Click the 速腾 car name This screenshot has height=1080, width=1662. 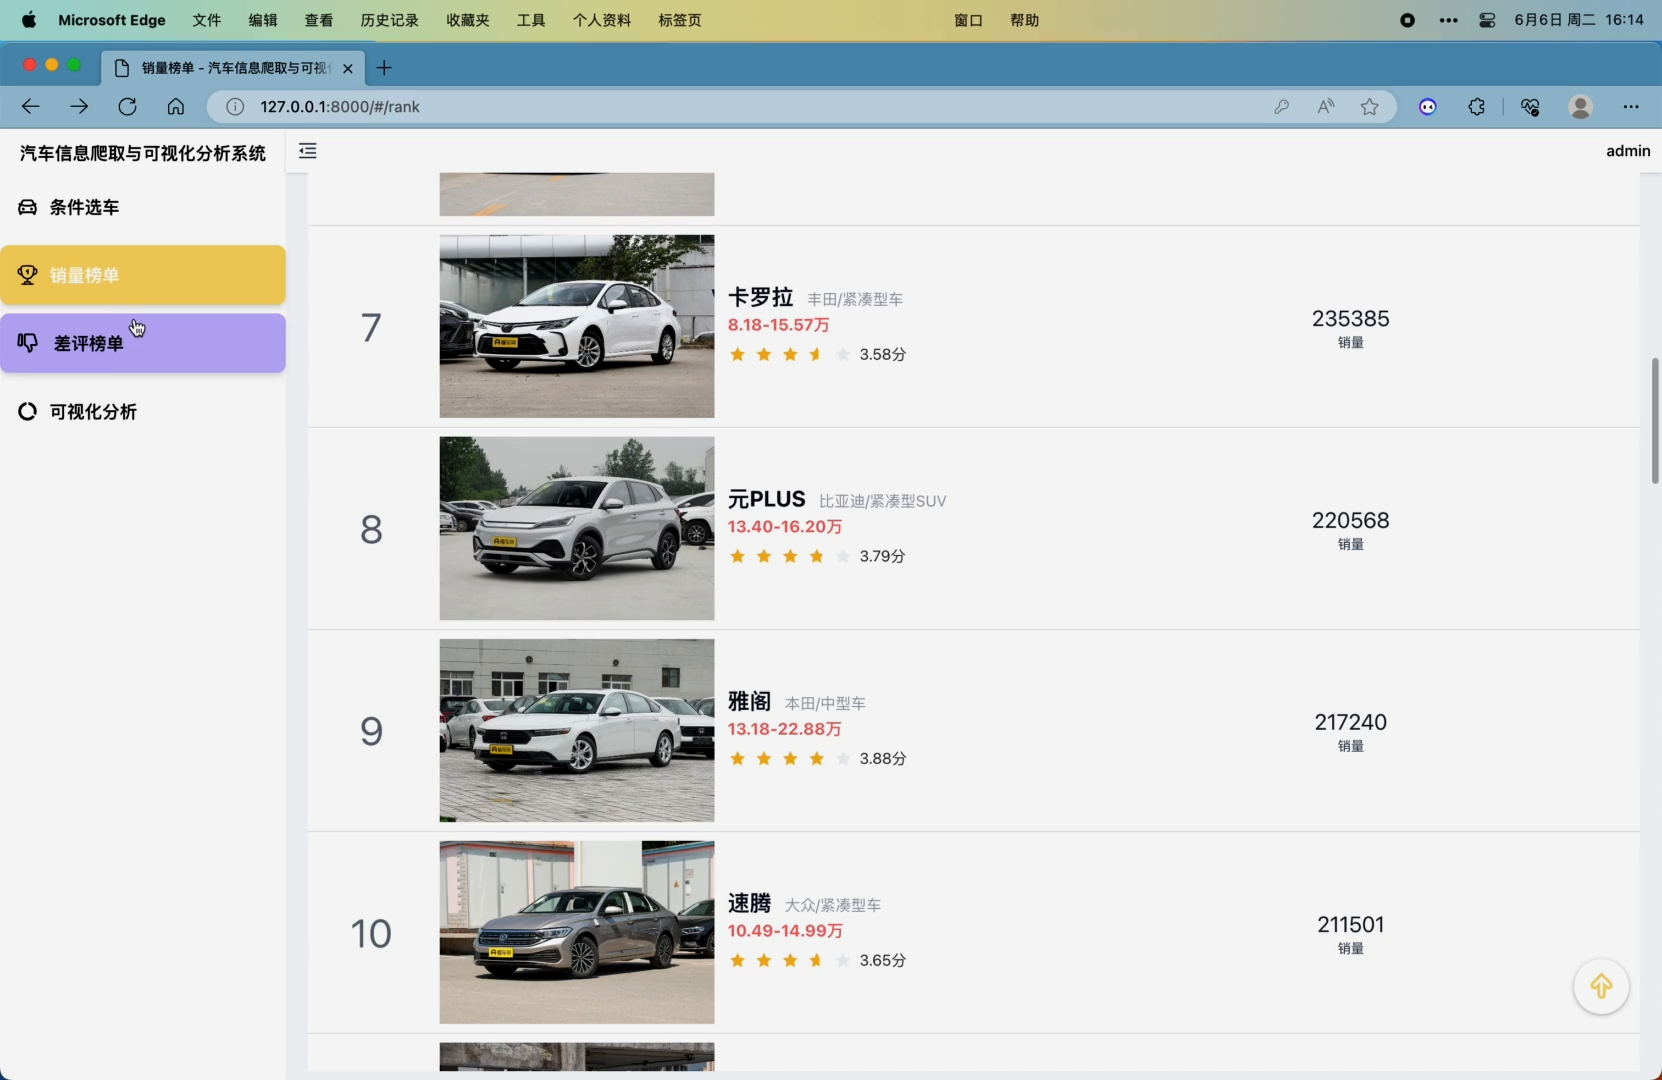click(749, 903)
